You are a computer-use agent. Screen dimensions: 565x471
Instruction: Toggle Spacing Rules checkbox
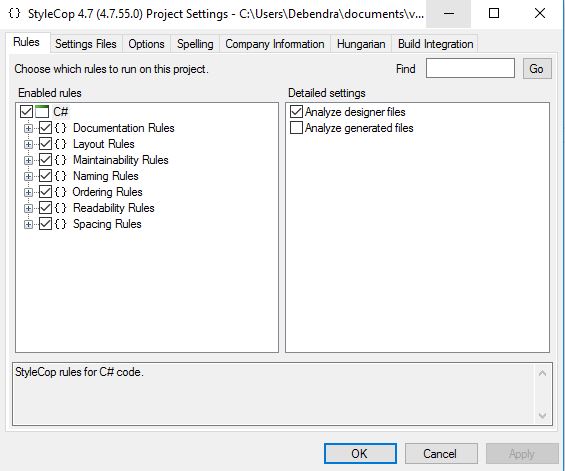(45, 224)
